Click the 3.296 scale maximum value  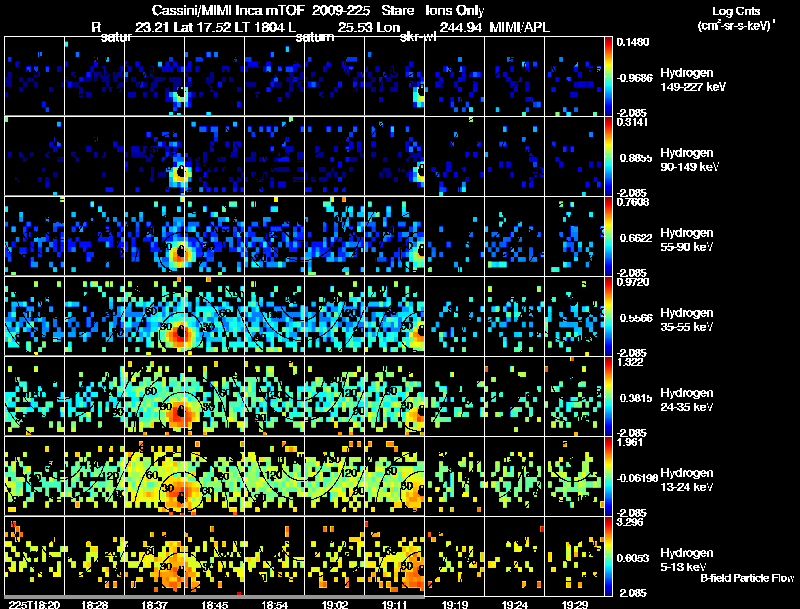coord(630,522)
